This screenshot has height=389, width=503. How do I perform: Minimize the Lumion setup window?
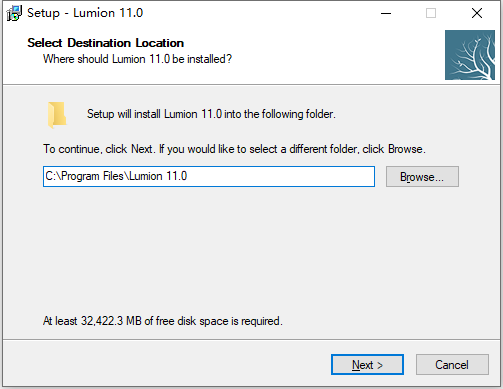[x=386, y=13]
